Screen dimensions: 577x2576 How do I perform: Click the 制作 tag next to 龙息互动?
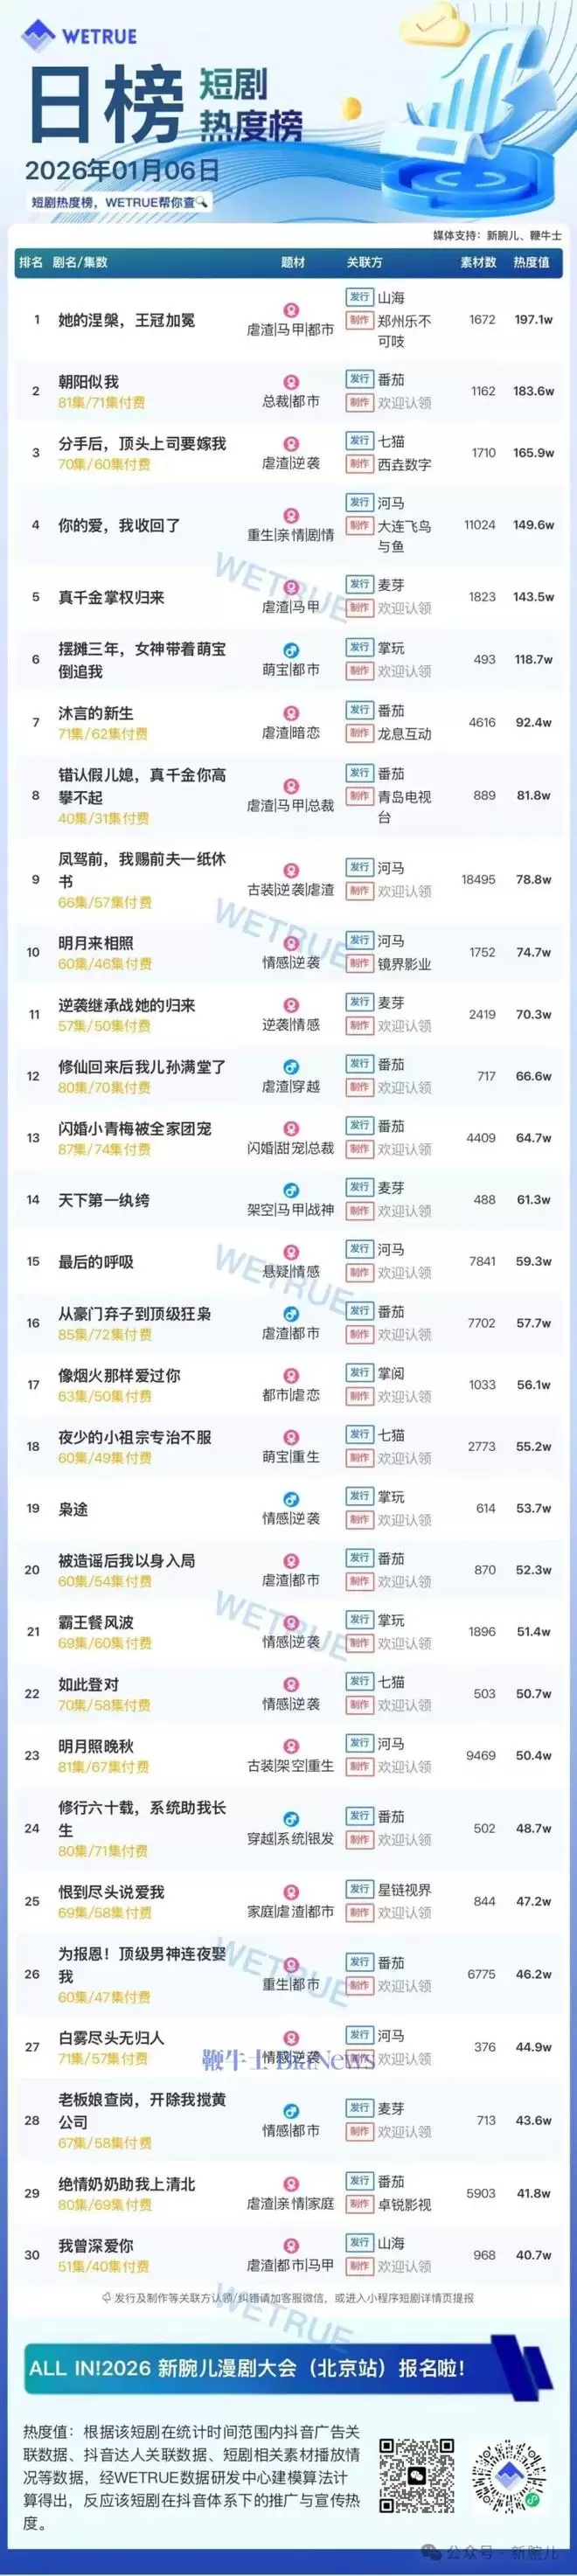tap(359, 733)
